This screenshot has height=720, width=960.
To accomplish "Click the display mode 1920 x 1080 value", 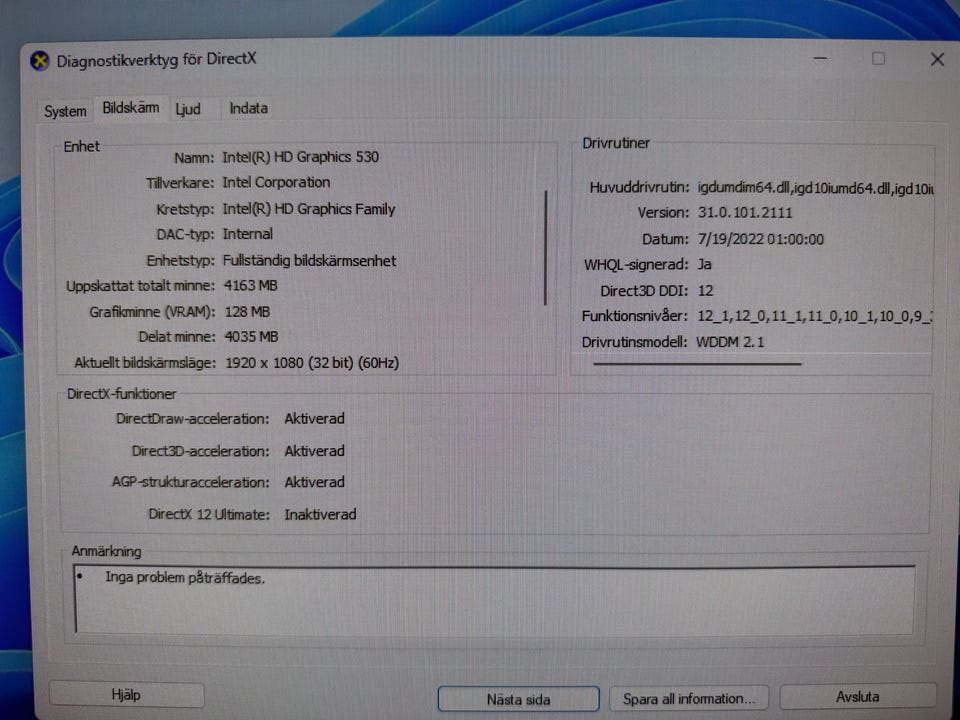I will [x=312, y=362].
